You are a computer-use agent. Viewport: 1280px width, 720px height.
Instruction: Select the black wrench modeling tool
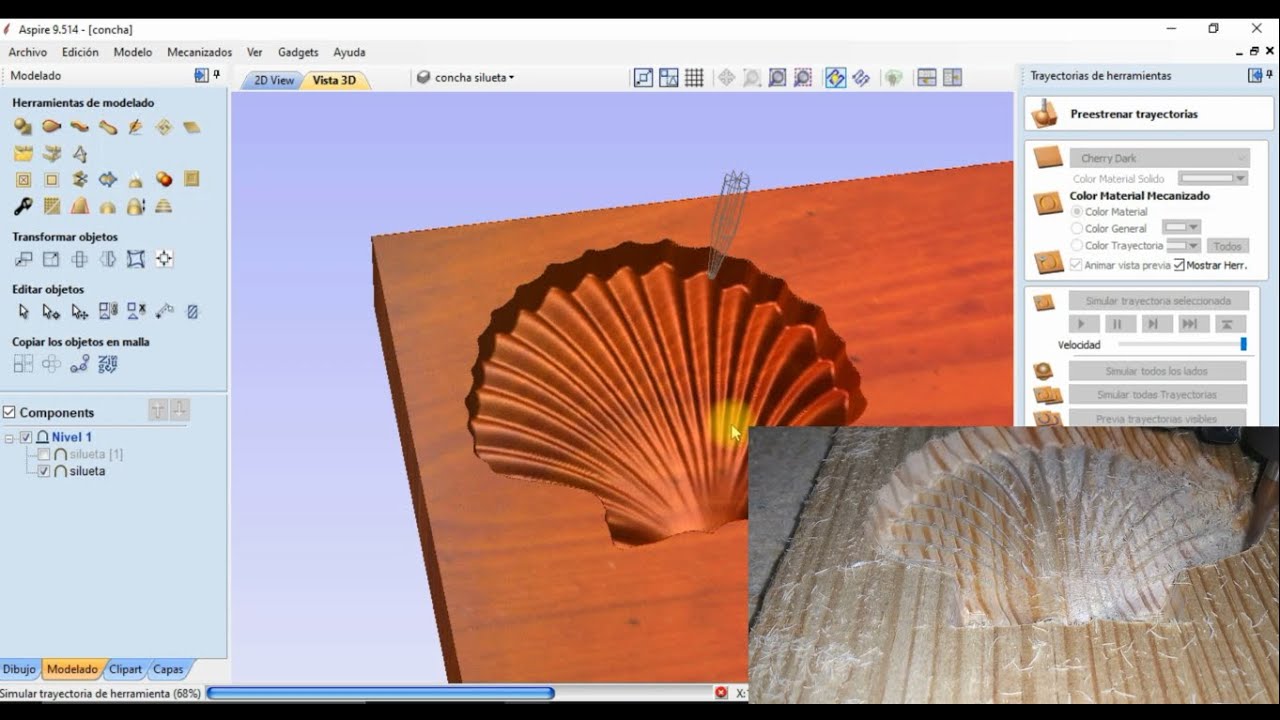tap(23, 206)
